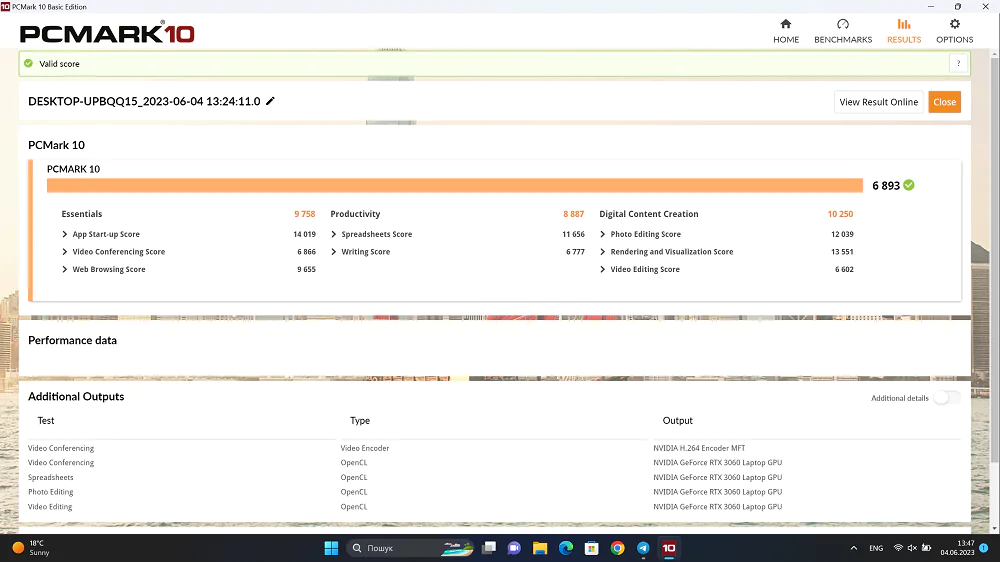The image size is (1000, 562).
Task: Click View Result Online button
Action: tap(878, 102)
